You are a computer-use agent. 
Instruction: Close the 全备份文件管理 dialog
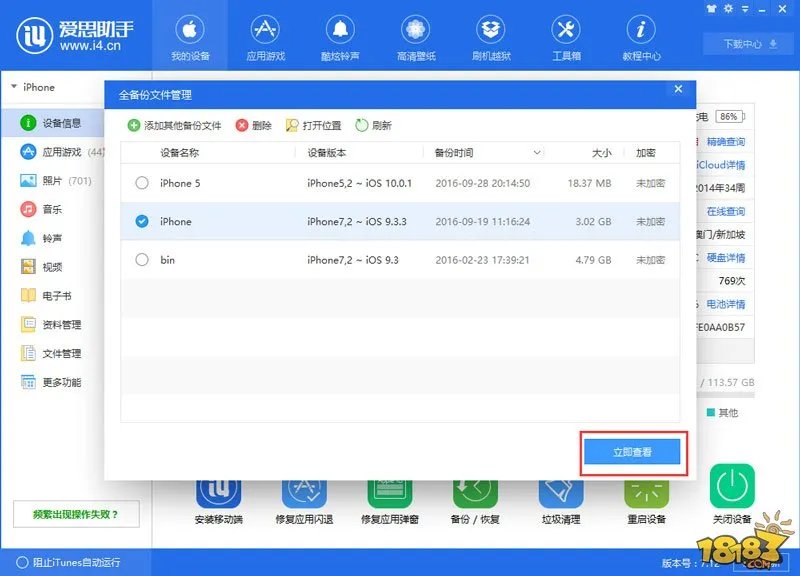coord(678,89)
